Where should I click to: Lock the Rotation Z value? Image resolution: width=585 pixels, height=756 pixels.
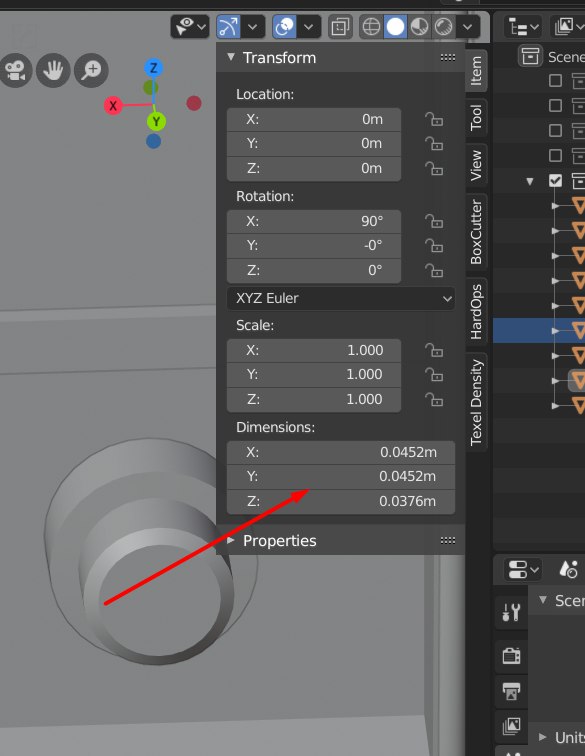434,271
